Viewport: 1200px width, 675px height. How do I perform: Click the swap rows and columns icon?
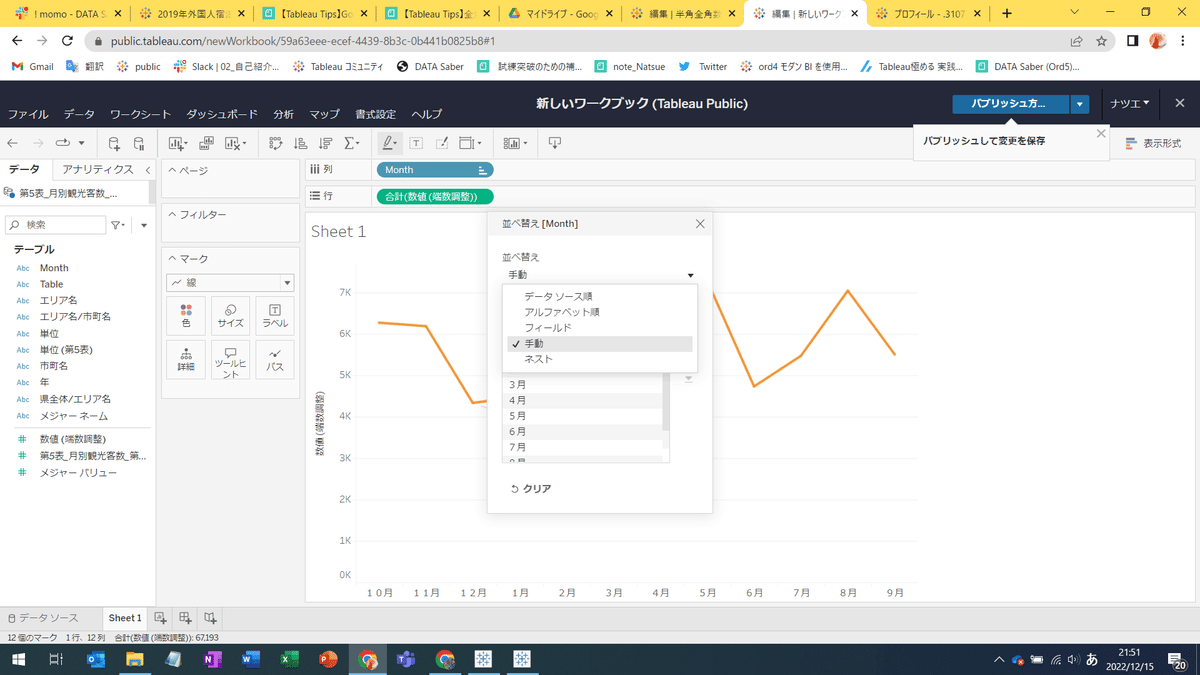pos(276,143)
